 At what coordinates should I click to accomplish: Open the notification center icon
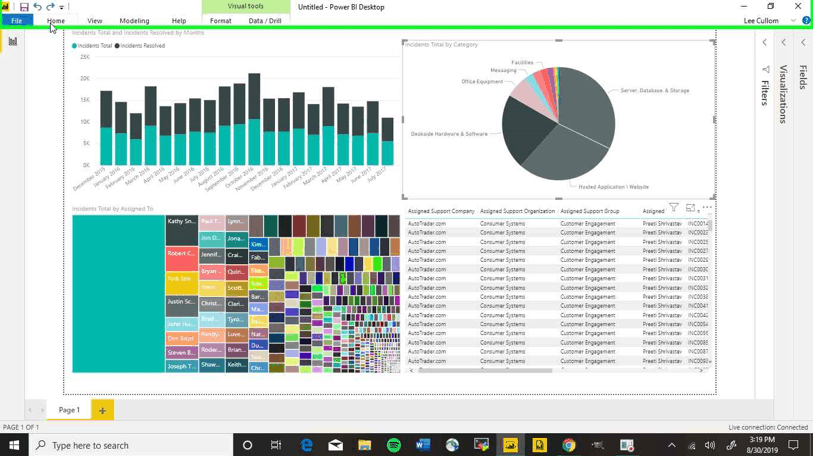793,446
